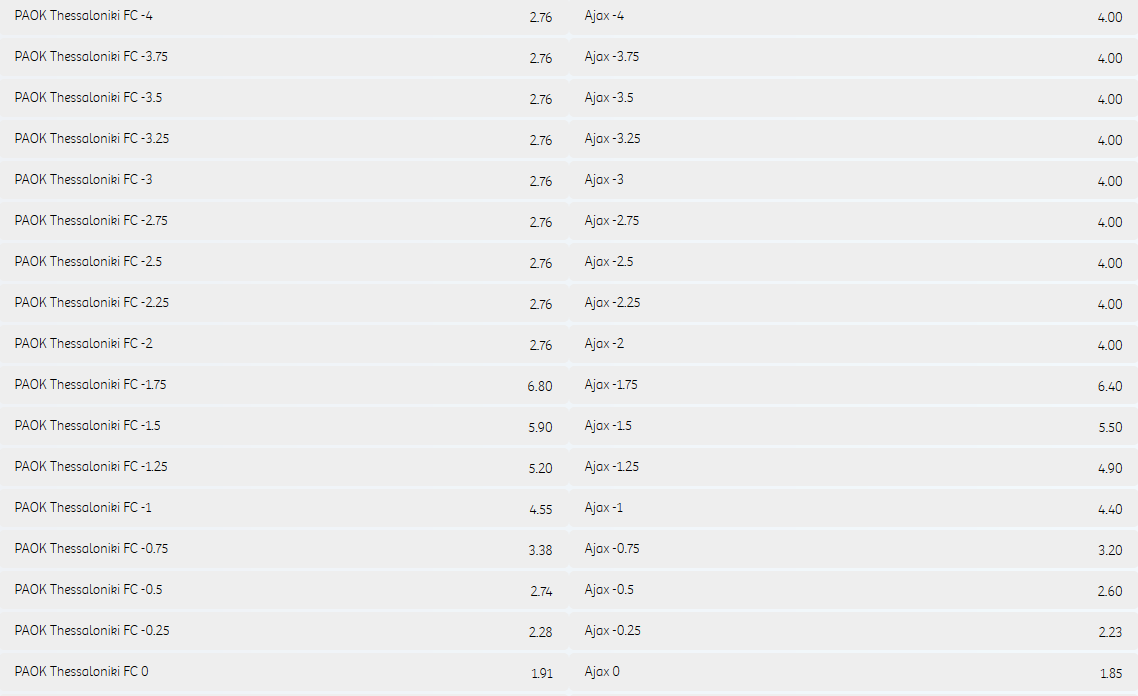Select PAOK Thessaloniki FC -4 odds 2.76
The image size is (1138, 696).
click(x=284, y=17)
